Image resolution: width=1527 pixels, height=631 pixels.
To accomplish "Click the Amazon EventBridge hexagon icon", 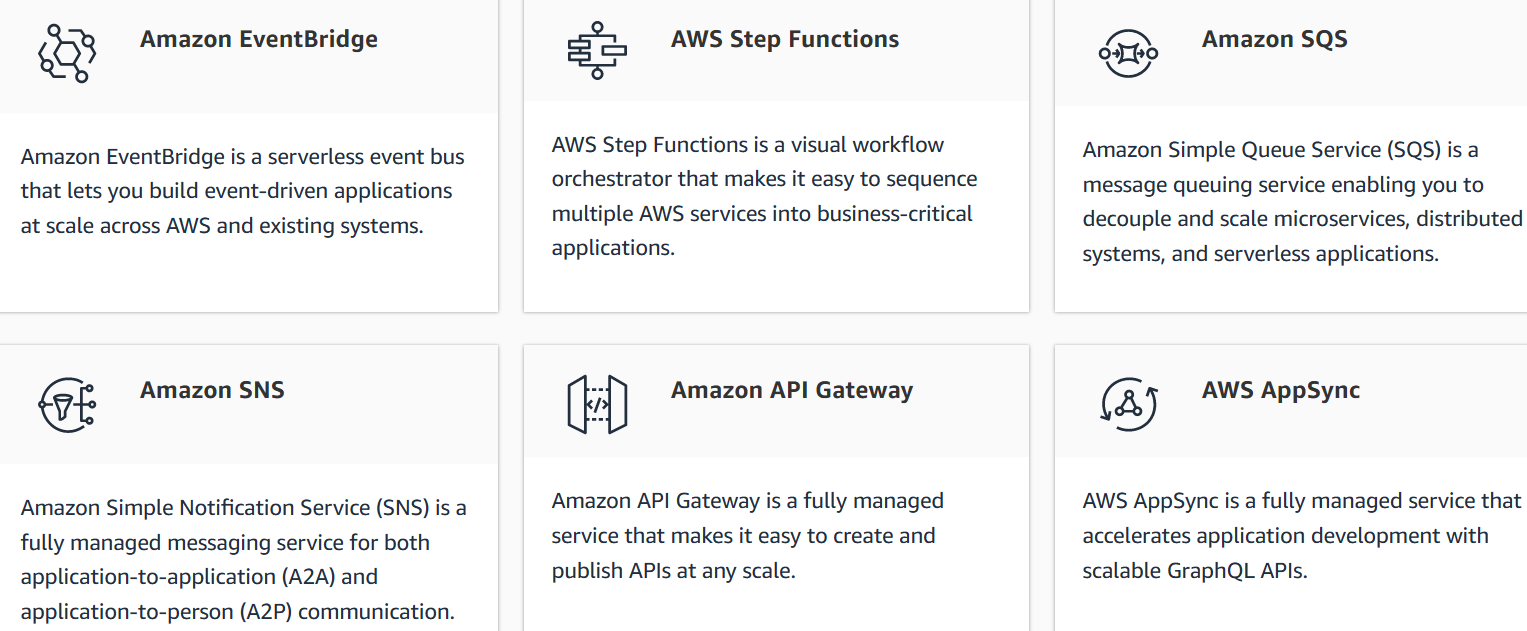I will (67, 52).
